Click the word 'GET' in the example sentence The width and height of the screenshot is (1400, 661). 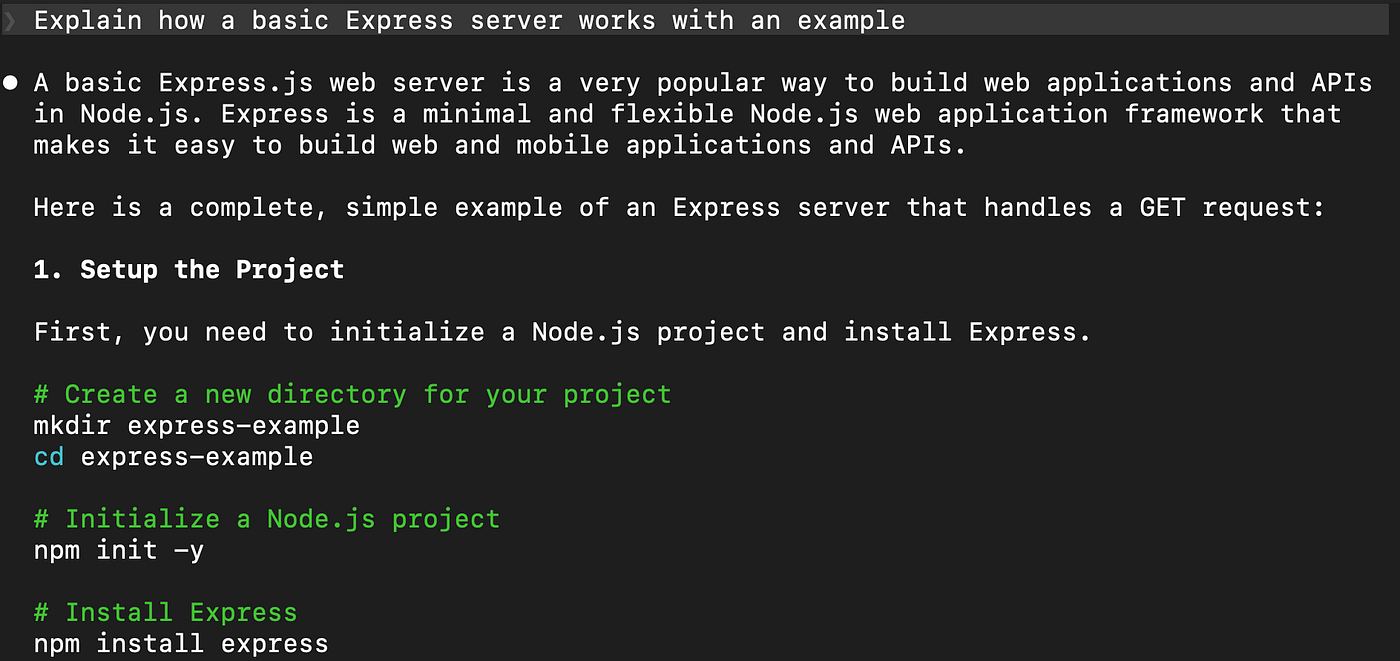click(1163, 208)
